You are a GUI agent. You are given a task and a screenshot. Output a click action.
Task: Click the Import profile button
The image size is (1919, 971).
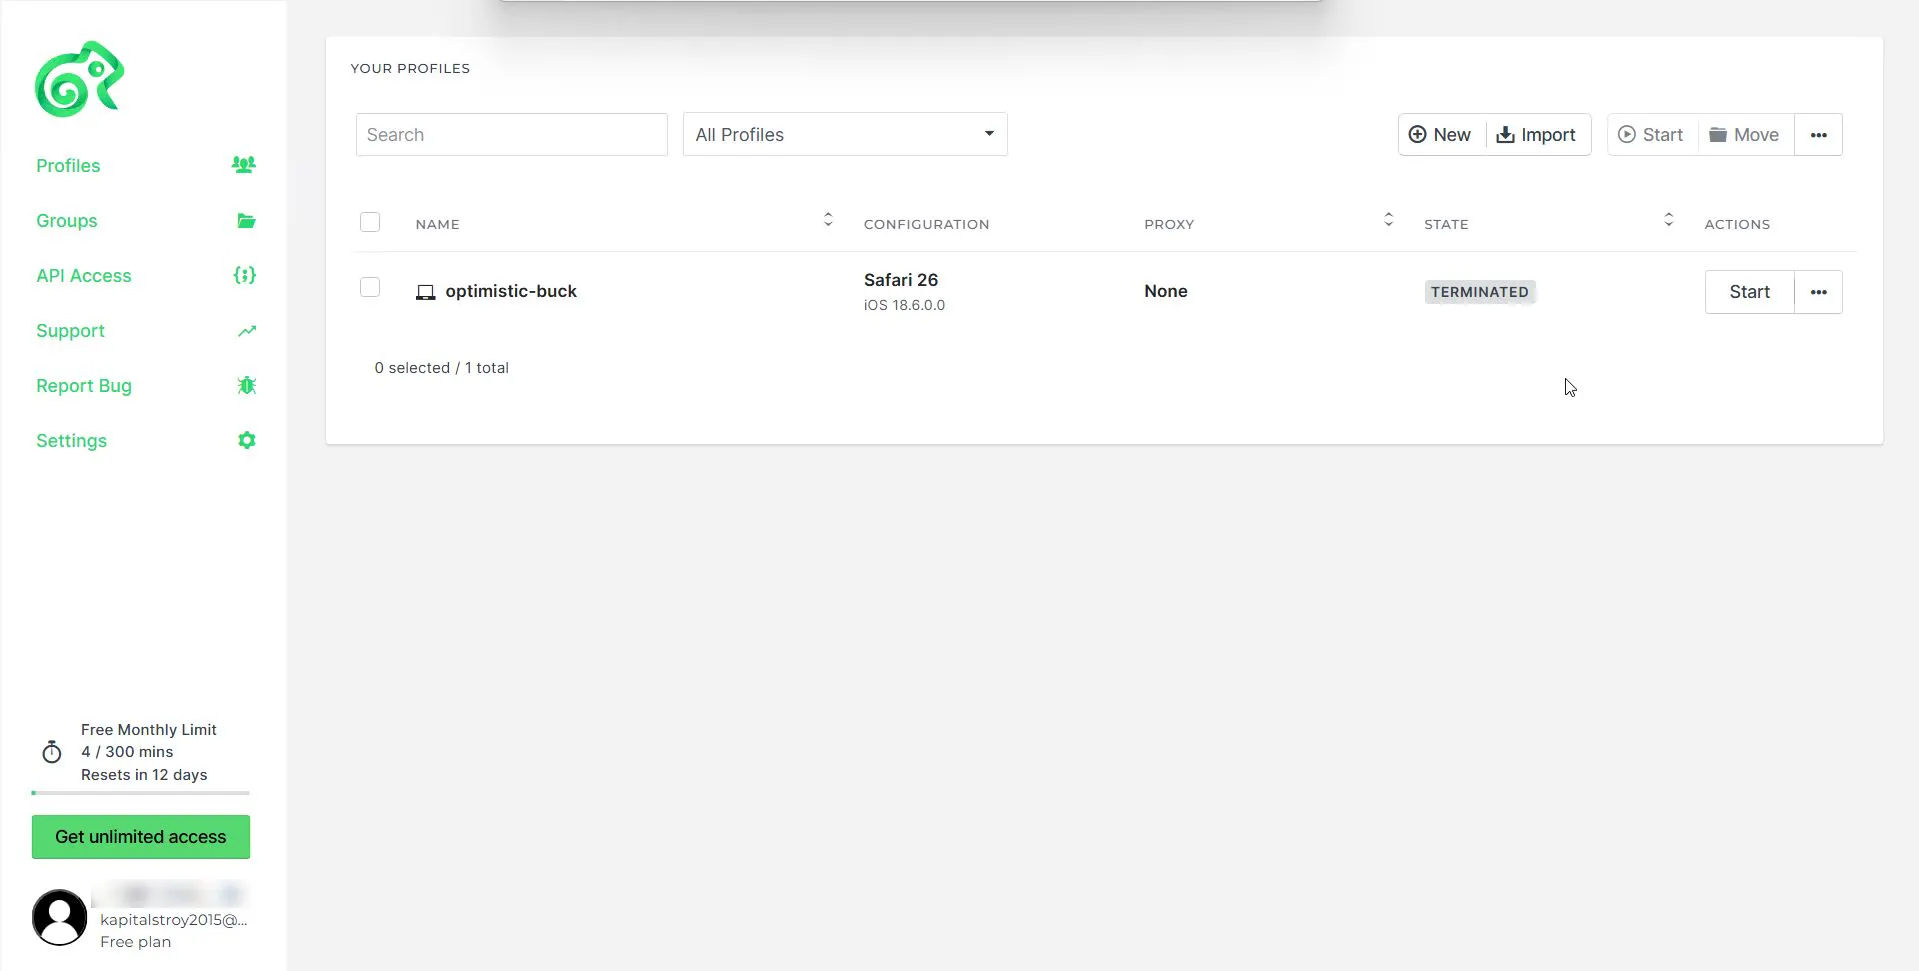click(x=1537, y=135)
